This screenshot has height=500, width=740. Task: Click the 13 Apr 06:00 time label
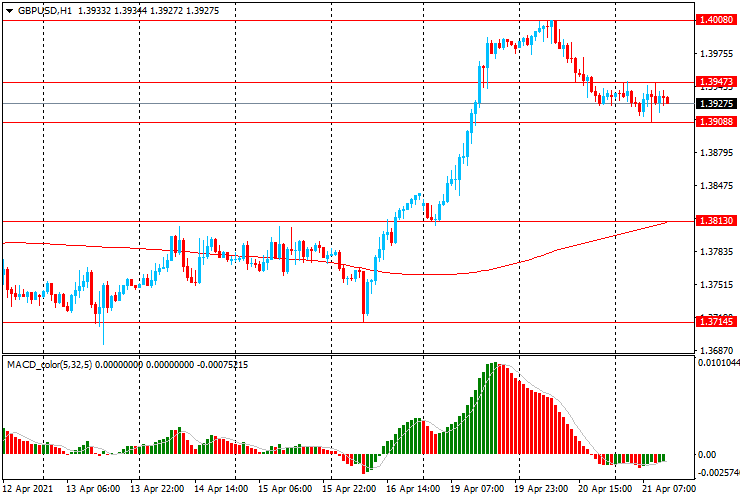click(x=93, y=489)
